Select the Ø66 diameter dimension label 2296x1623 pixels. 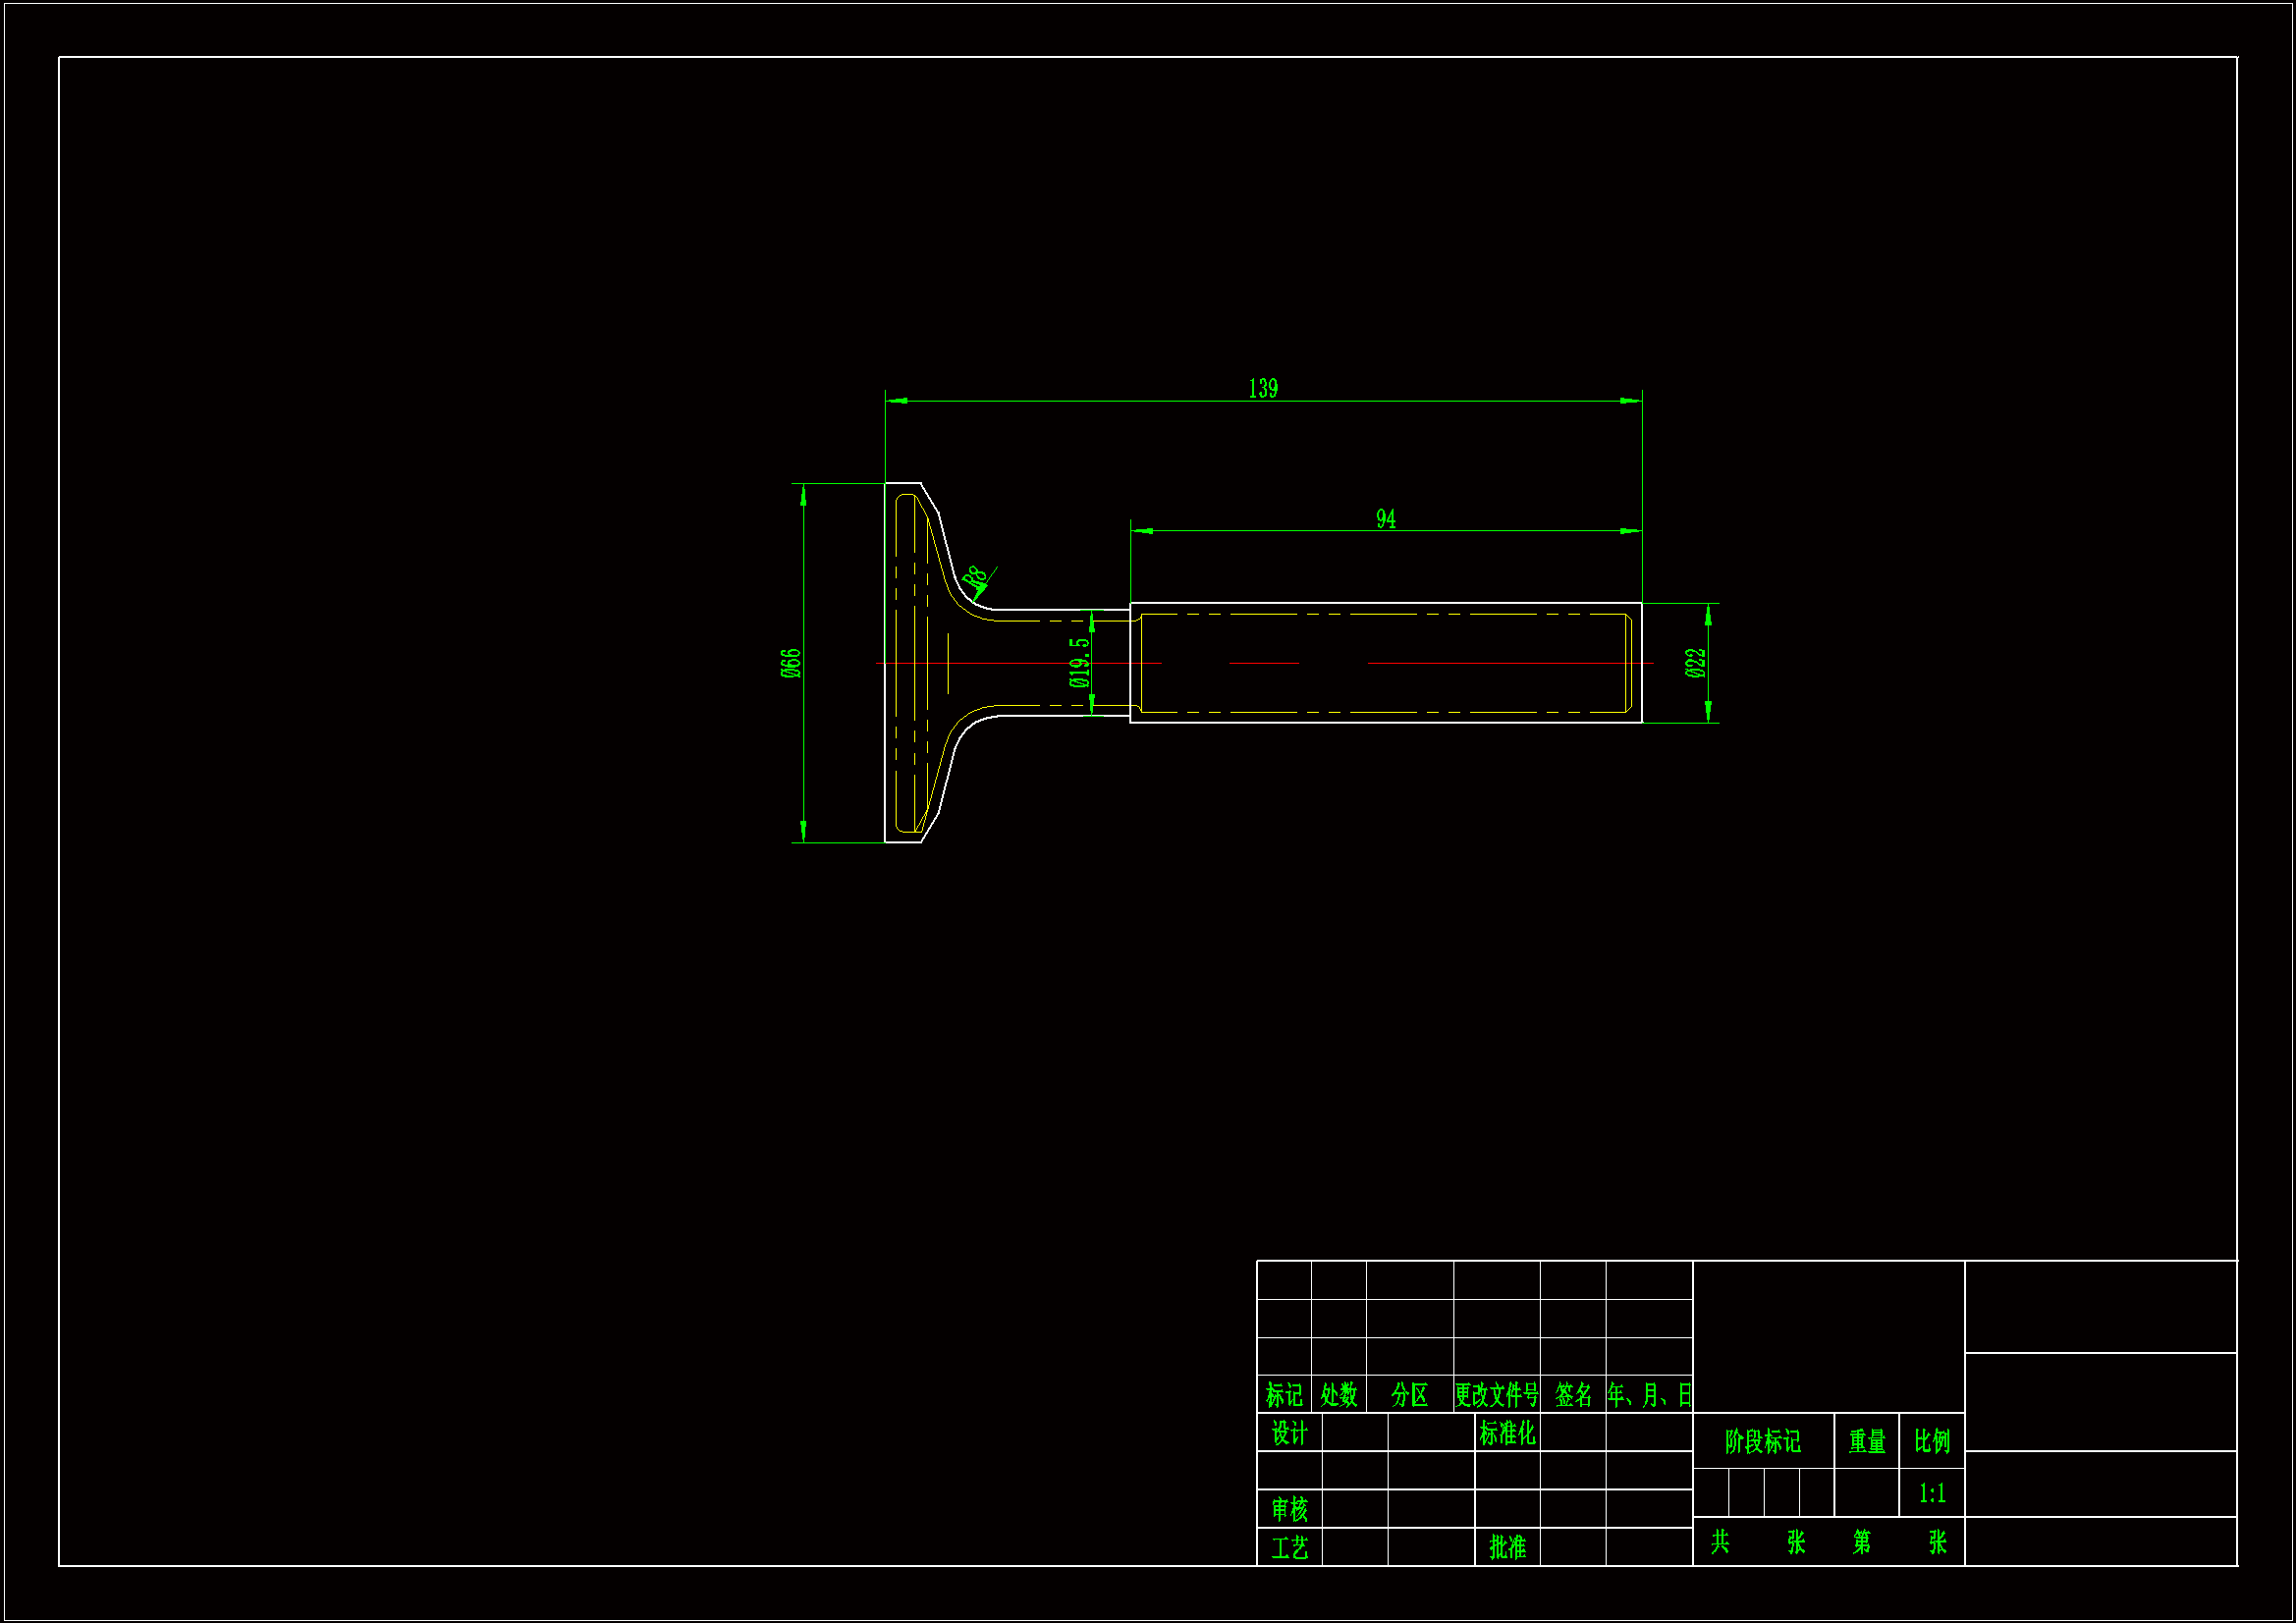click(790, 663)
